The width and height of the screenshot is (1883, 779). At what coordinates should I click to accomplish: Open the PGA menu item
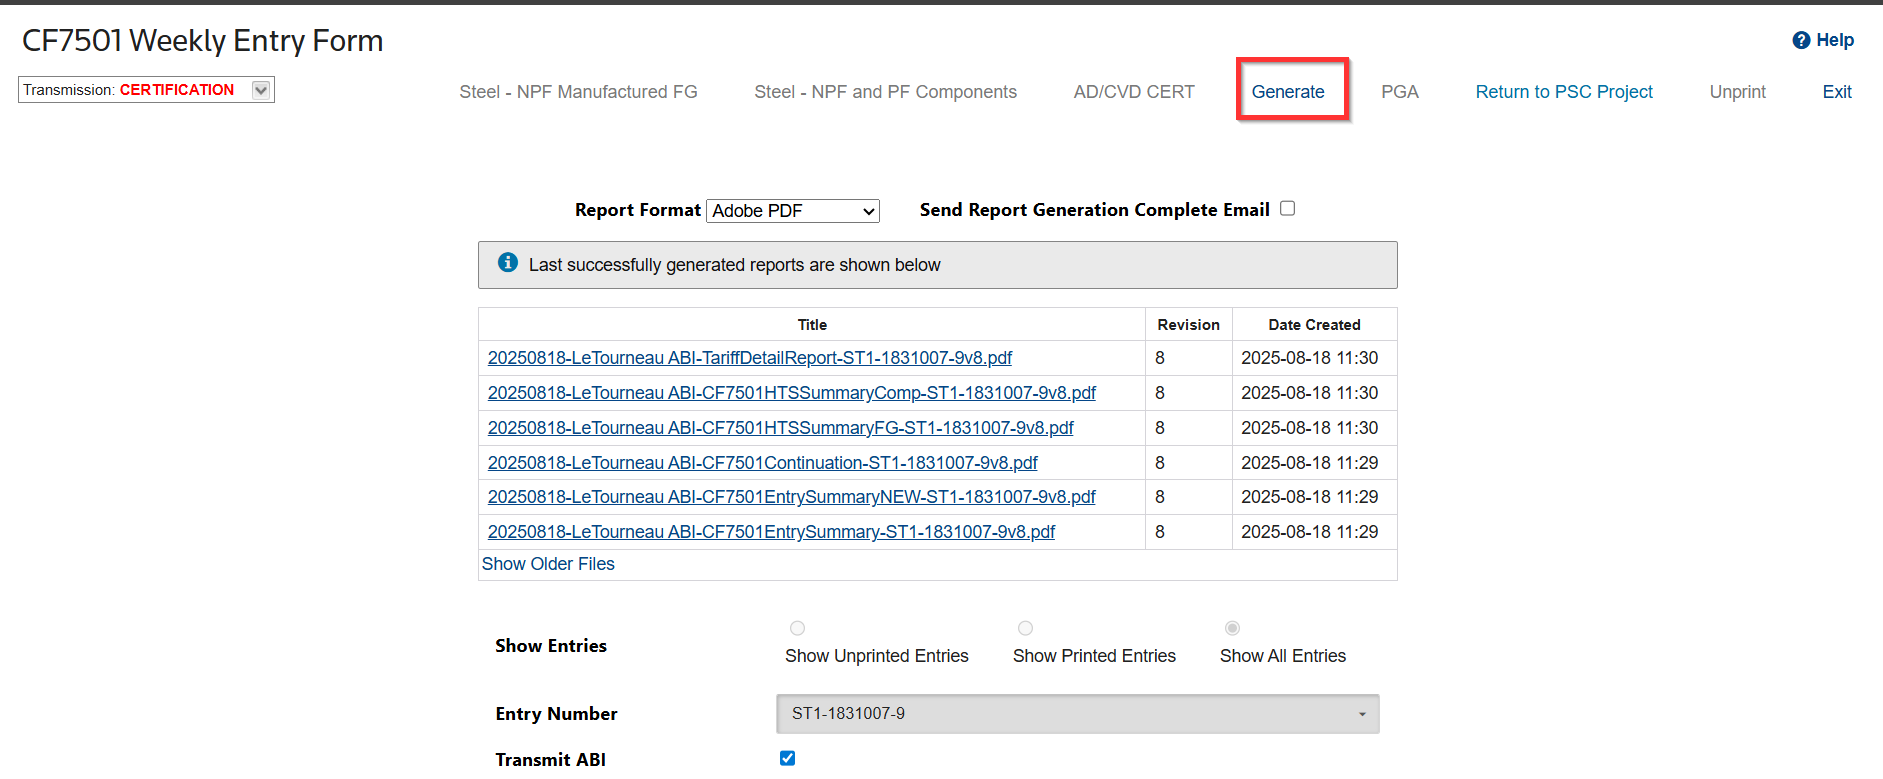pyautogui.click(x=1399, y=92)
